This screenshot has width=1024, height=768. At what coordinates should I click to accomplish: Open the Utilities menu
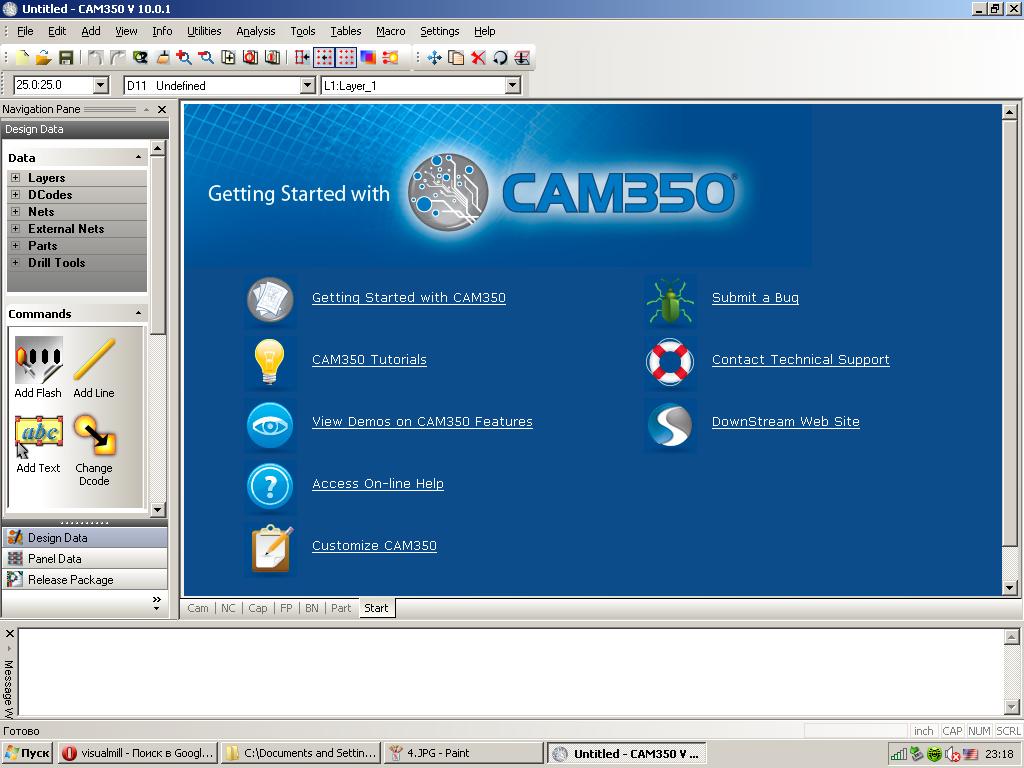[204, 31]
